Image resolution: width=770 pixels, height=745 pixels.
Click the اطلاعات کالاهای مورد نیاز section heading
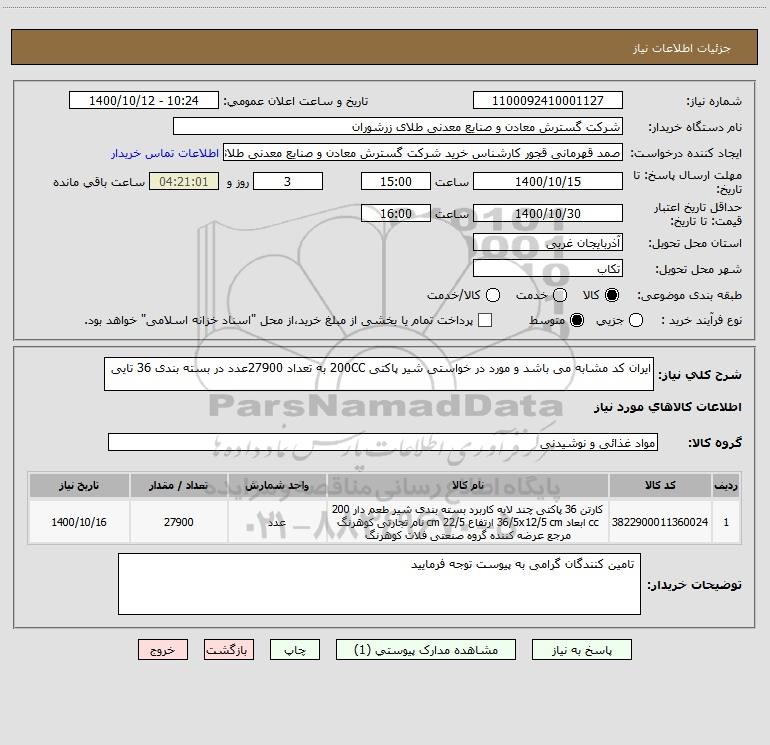click(668, 407)
